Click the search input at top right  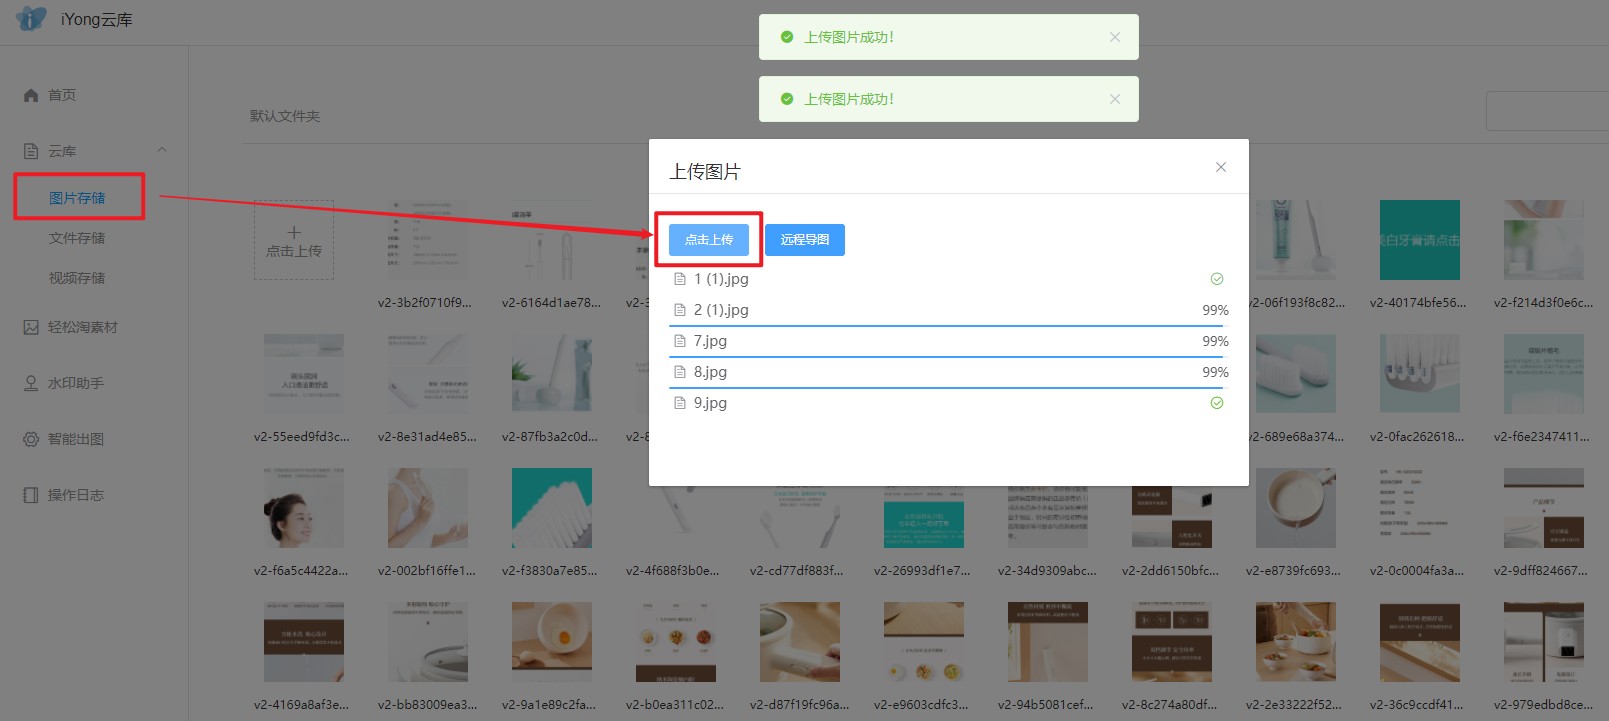pyautogui.click(x=1546, y=111)
